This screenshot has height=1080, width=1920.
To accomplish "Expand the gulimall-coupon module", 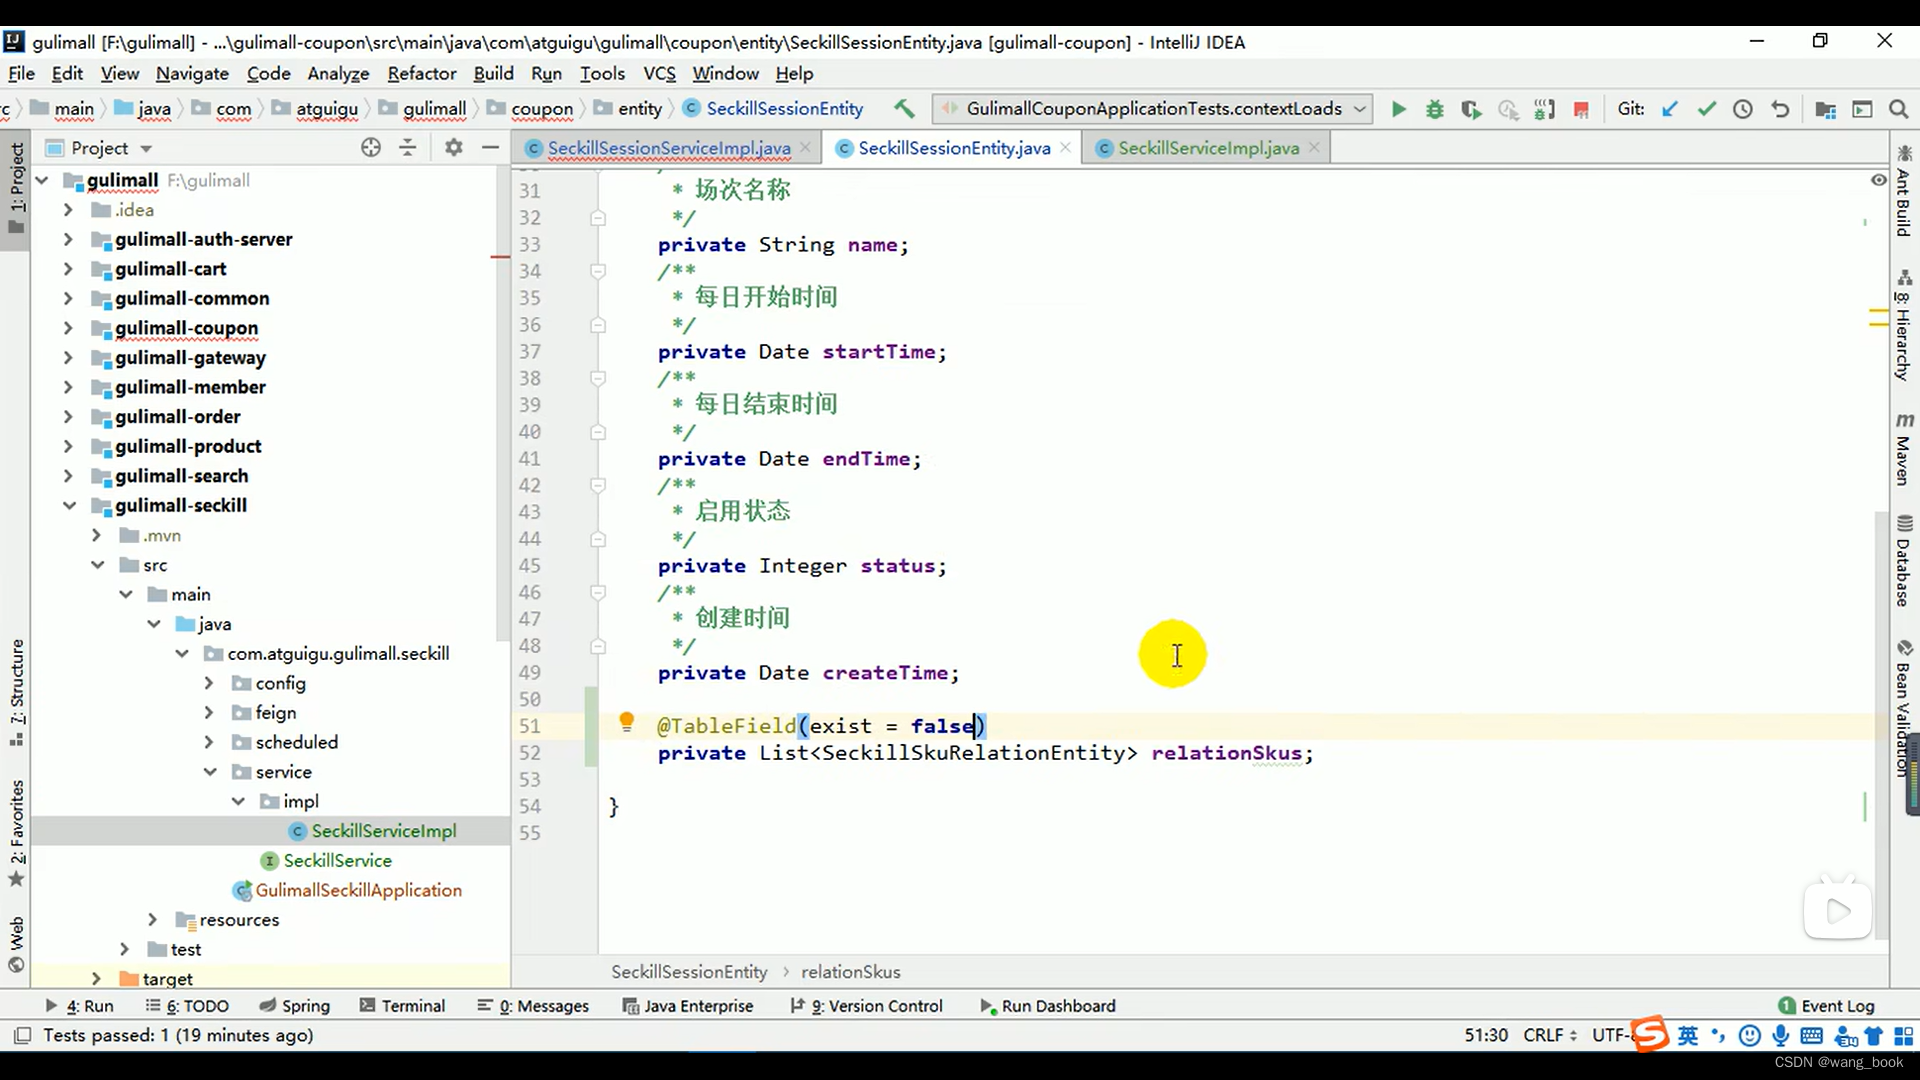I will point(67,327).
